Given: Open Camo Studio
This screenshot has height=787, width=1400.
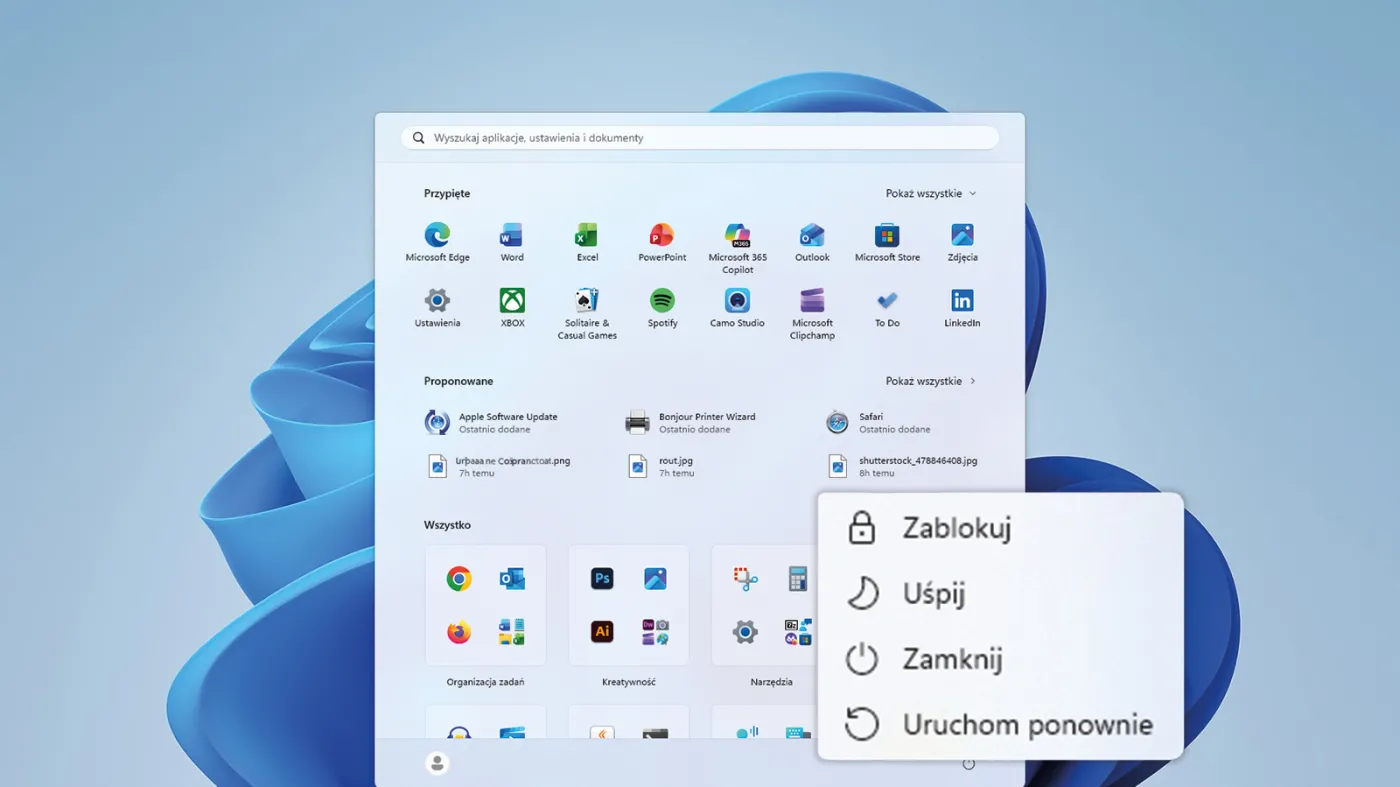Looking at the screenshot, I should click(737, 308).
